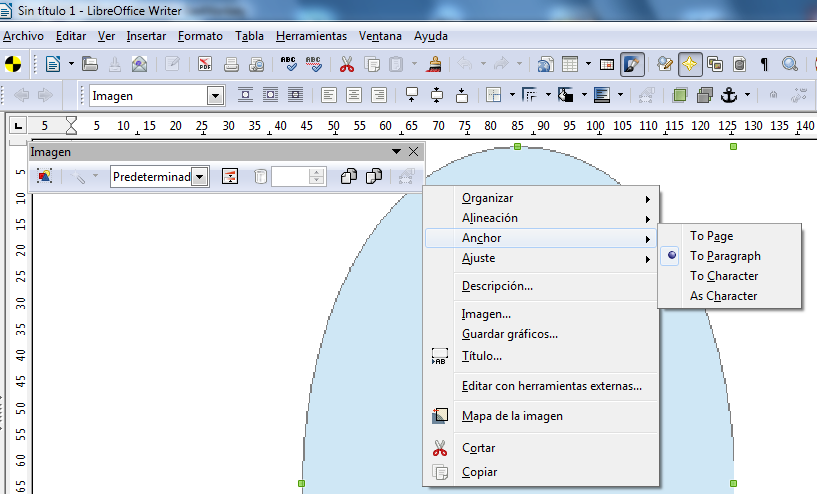Screen dimensions: 817x494
Task: Toggle the Navigator star button
Action: click(x=689, y=65)
